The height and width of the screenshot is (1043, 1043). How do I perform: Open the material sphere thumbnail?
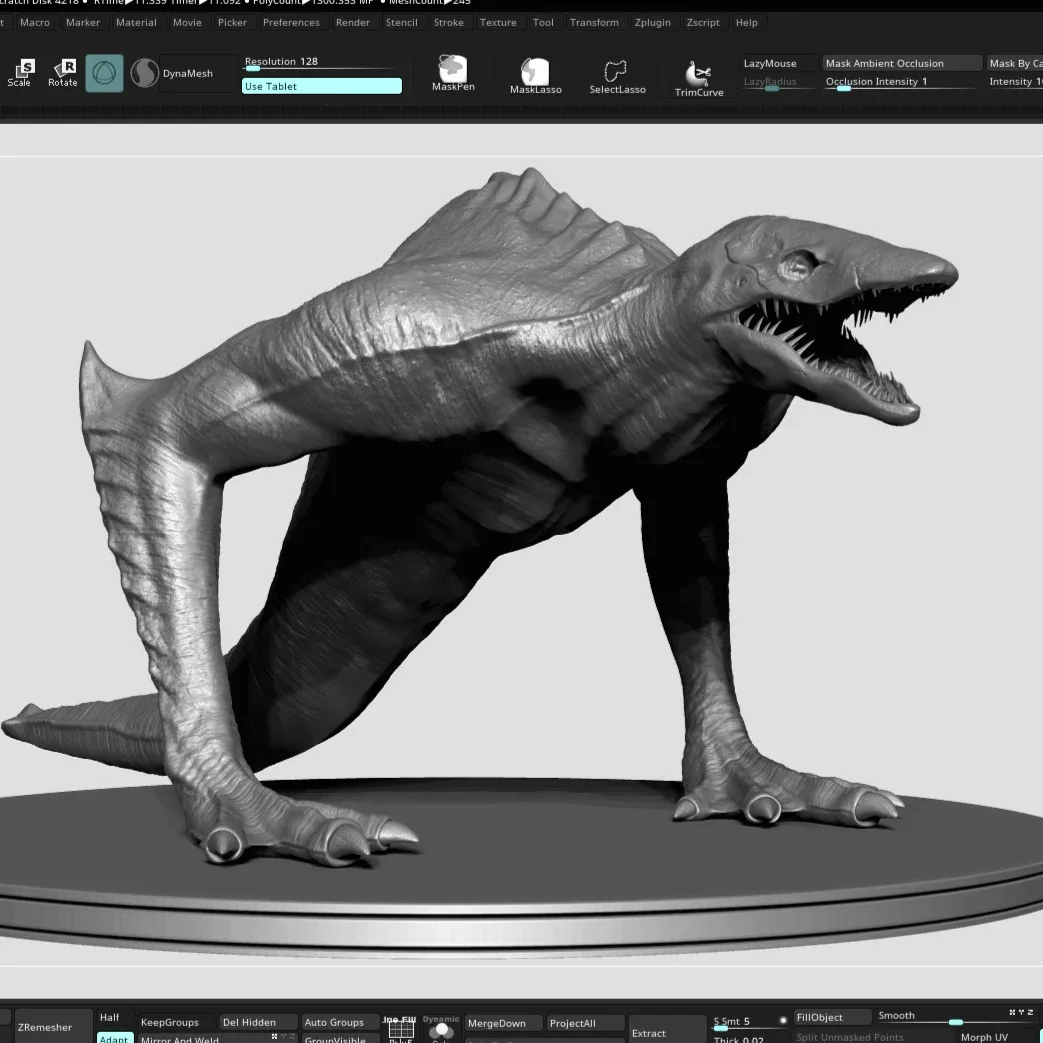pos(144,72)
